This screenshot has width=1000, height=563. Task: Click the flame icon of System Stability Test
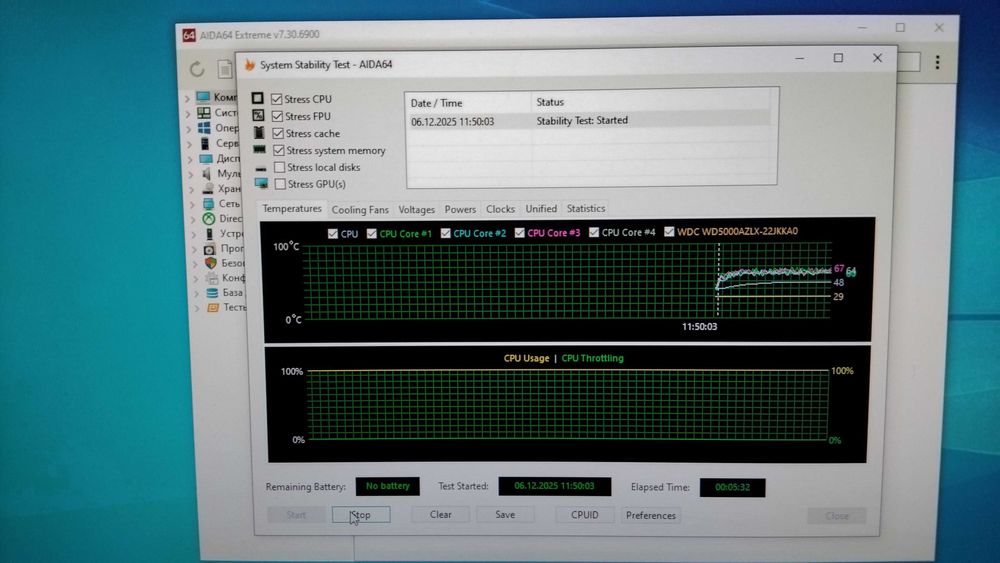tap(249, 65)
